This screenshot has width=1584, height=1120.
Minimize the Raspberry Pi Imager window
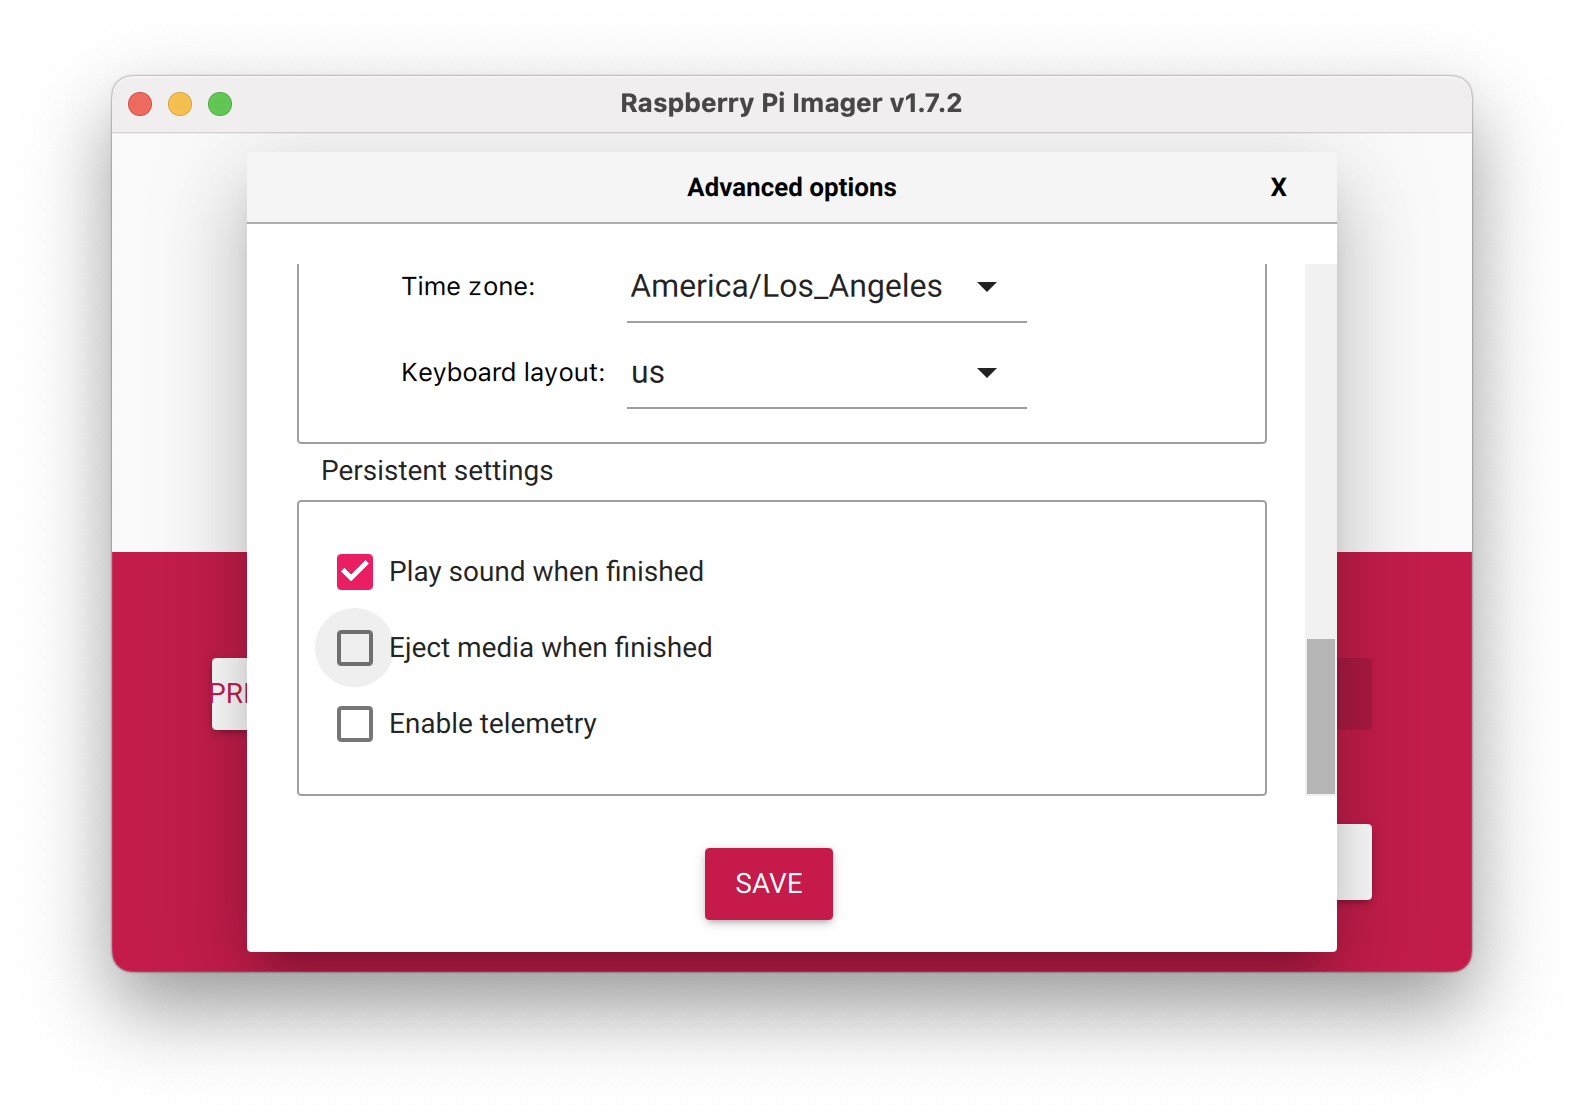(x=180, y=104)
